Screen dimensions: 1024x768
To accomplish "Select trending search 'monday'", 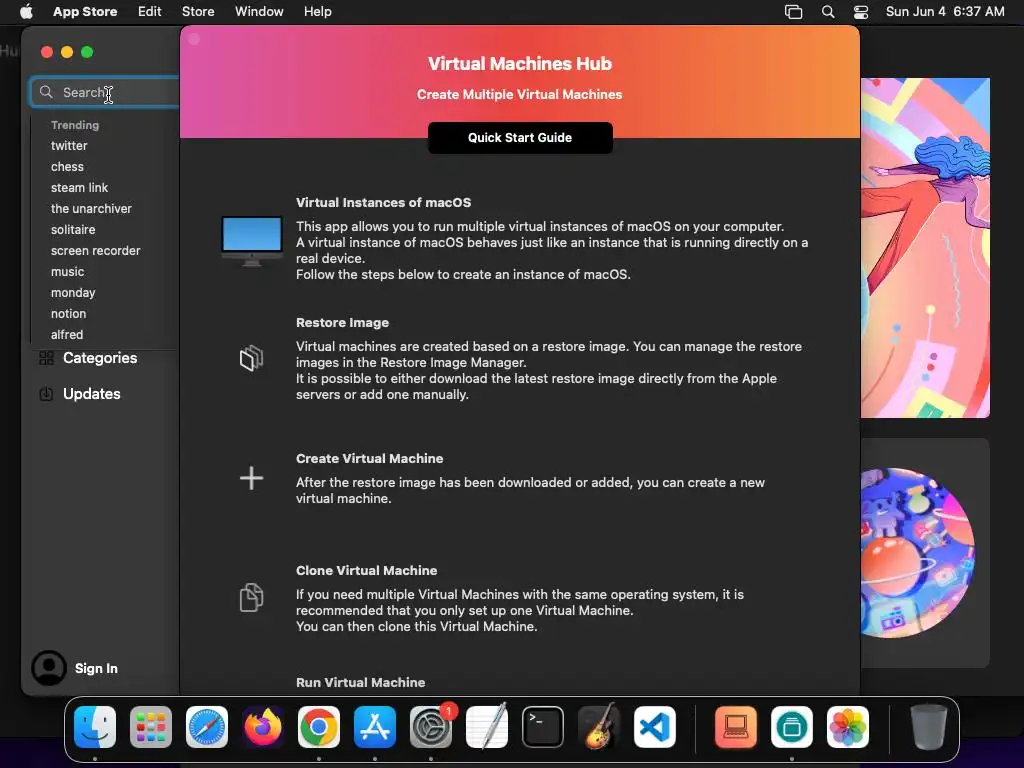I will click(x=73, y=293).
